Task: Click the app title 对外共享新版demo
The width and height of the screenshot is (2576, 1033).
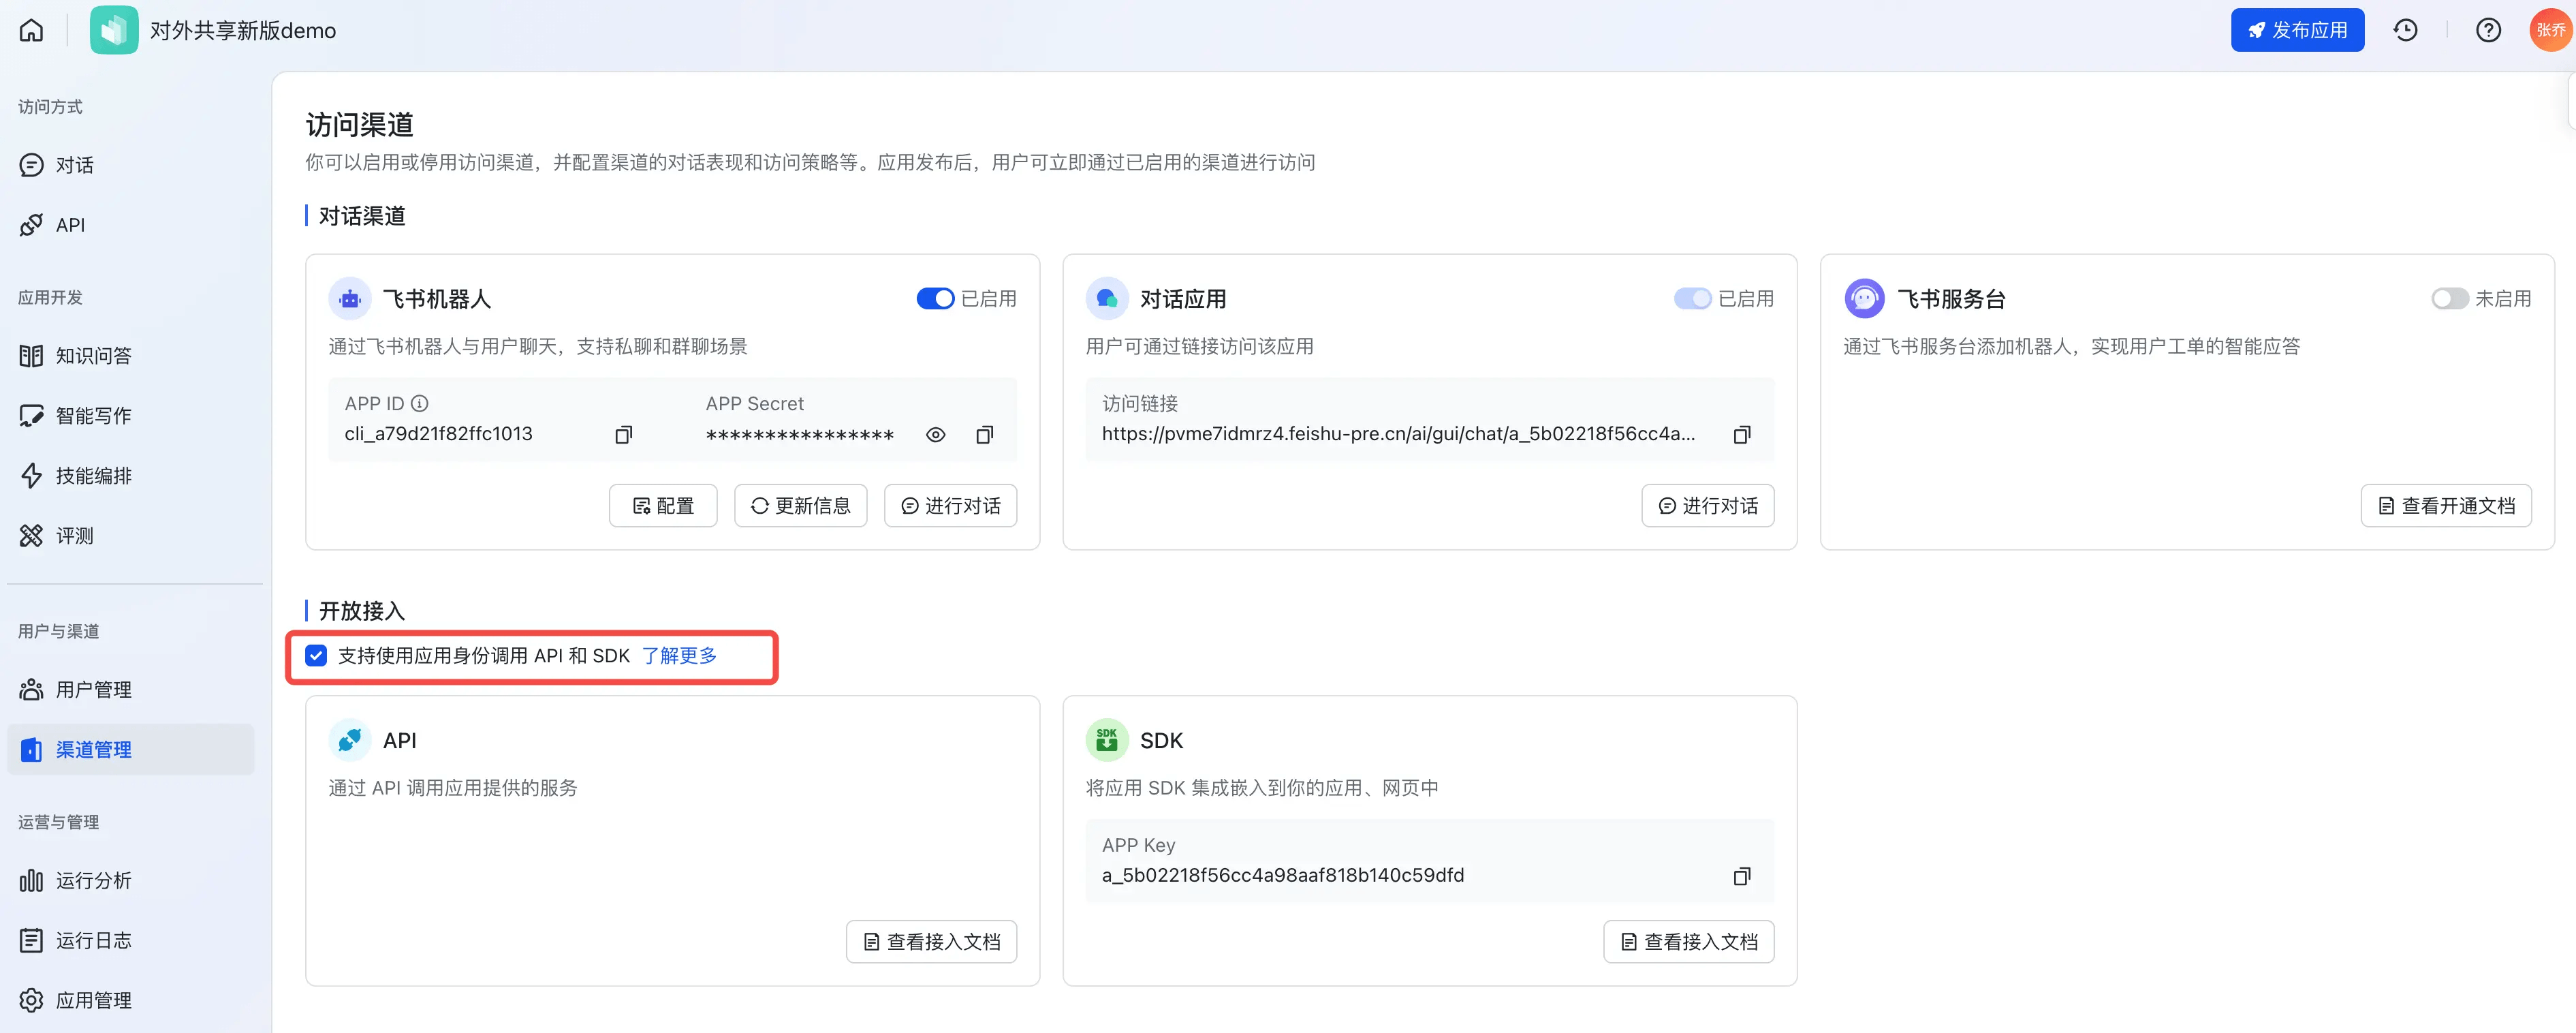Action: pos(243,30)
